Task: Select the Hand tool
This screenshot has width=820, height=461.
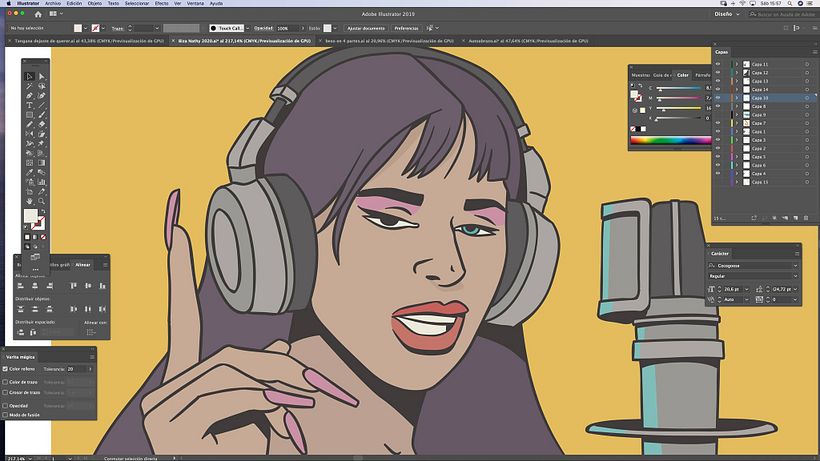Action: (x=29, y=201)
